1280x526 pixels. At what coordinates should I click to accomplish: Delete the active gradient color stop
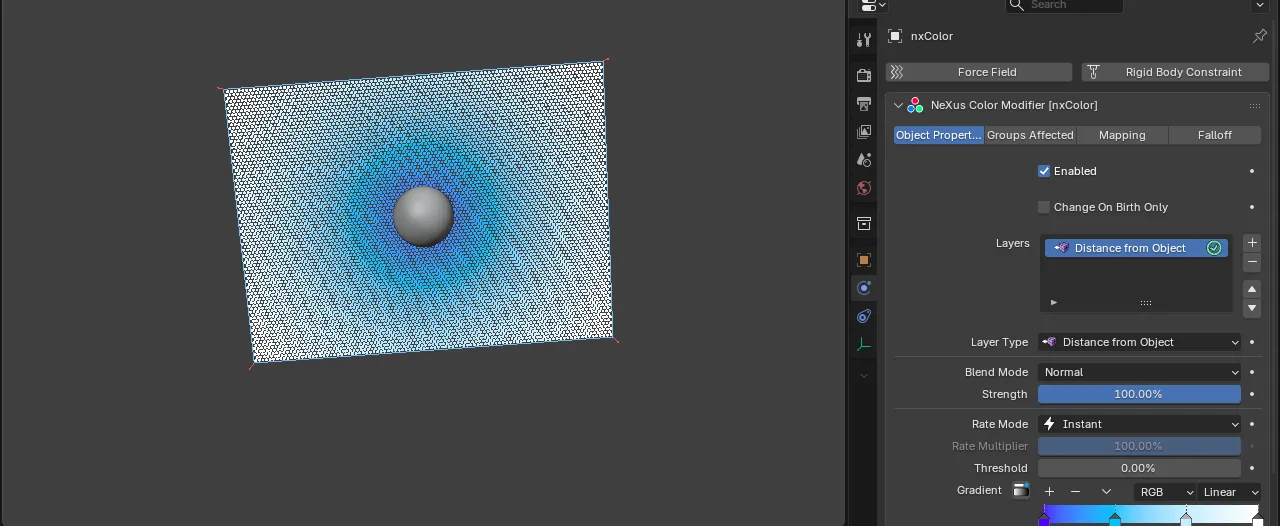click(1075, 492)
